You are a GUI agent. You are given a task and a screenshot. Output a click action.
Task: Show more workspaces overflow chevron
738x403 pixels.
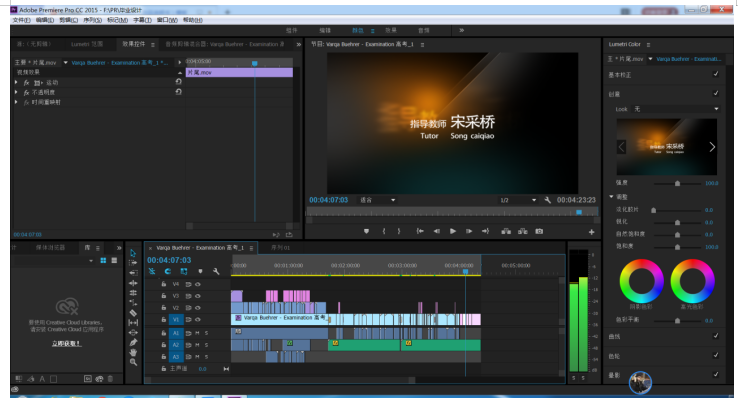462,30
